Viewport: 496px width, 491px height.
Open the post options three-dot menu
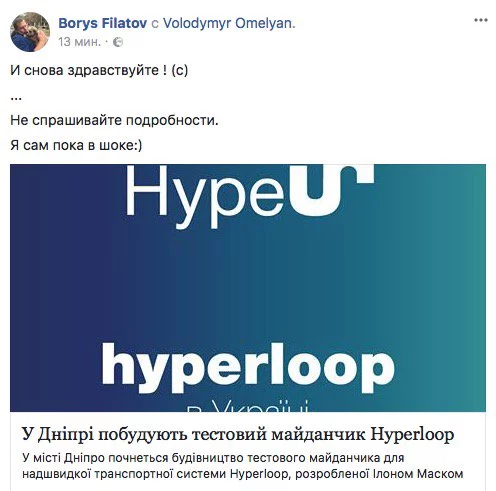pos(481,21)
